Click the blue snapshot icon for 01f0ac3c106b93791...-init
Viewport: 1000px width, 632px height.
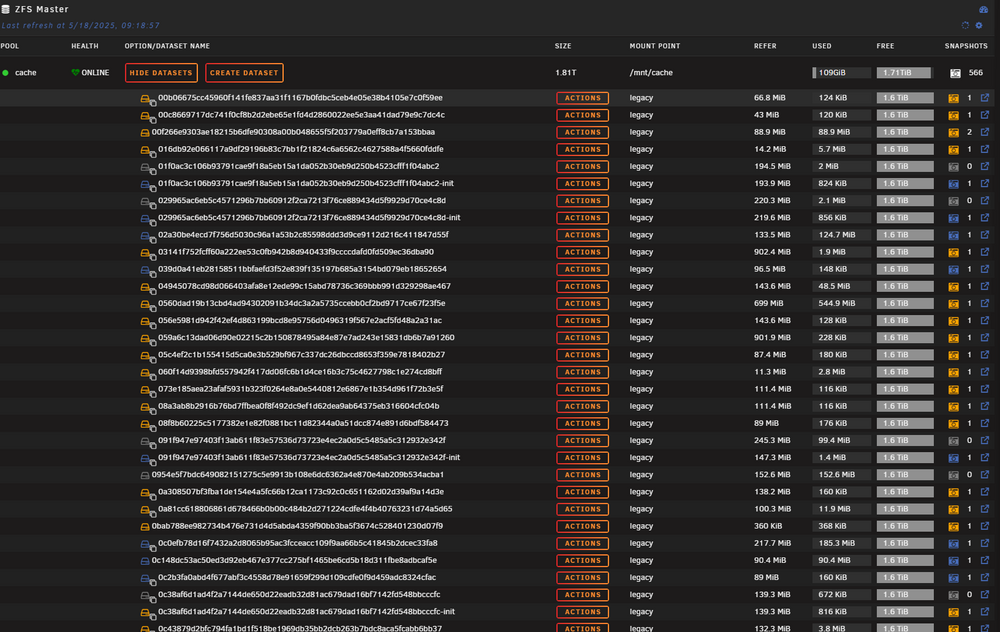[953, 184]
